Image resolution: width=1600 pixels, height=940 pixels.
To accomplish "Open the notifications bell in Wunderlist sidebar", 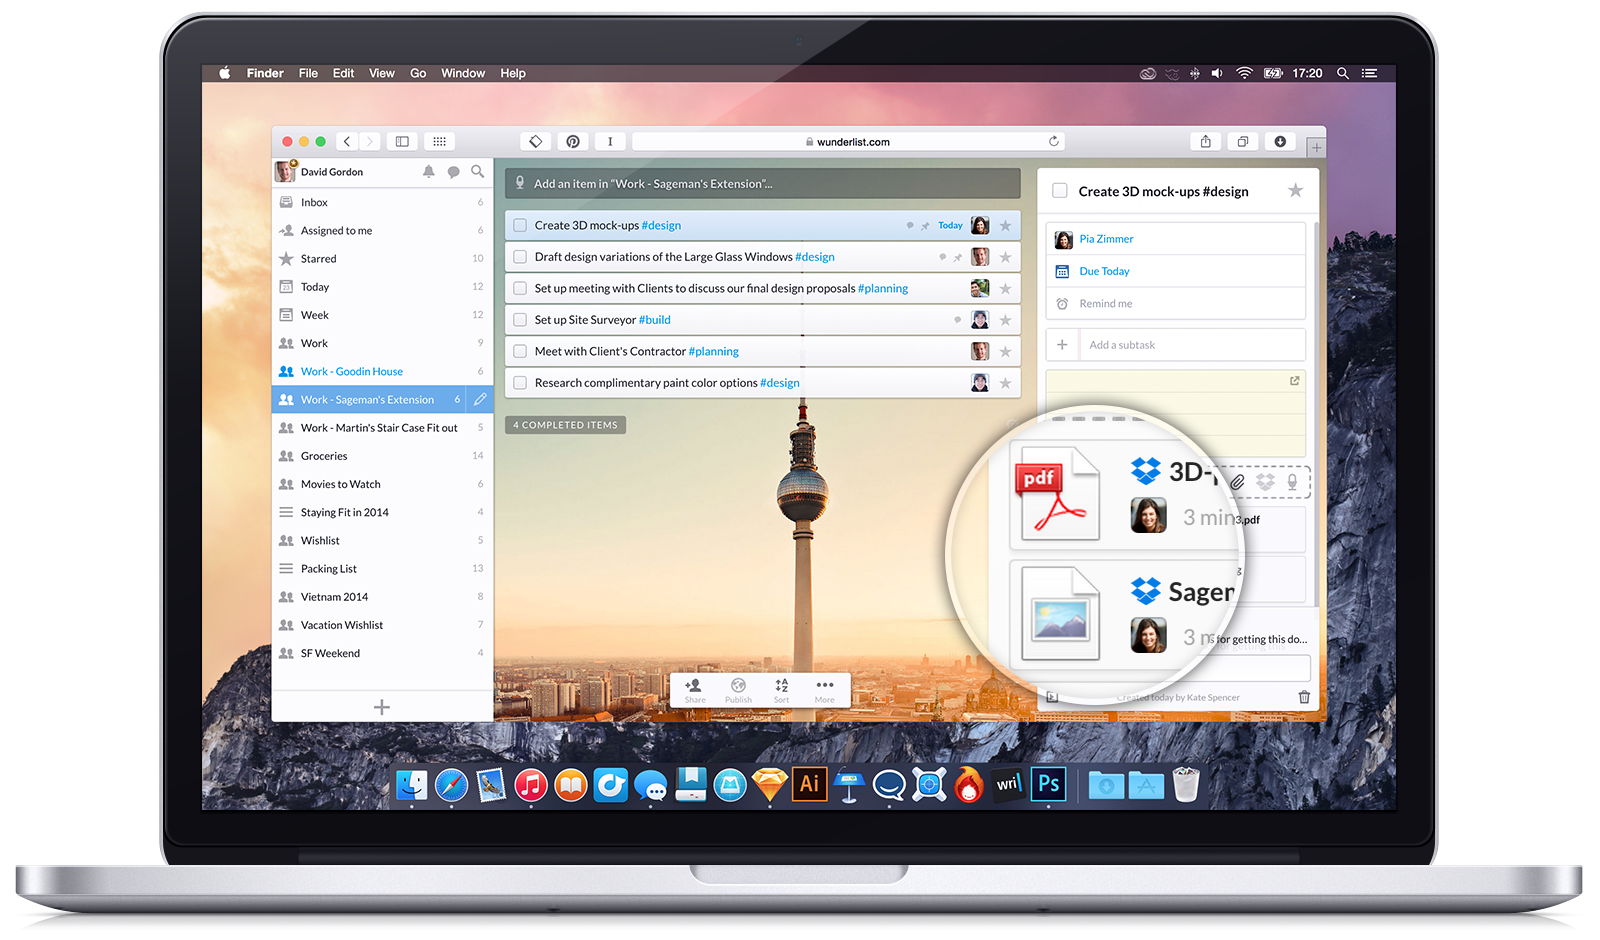I will click(x=428, y=172).
